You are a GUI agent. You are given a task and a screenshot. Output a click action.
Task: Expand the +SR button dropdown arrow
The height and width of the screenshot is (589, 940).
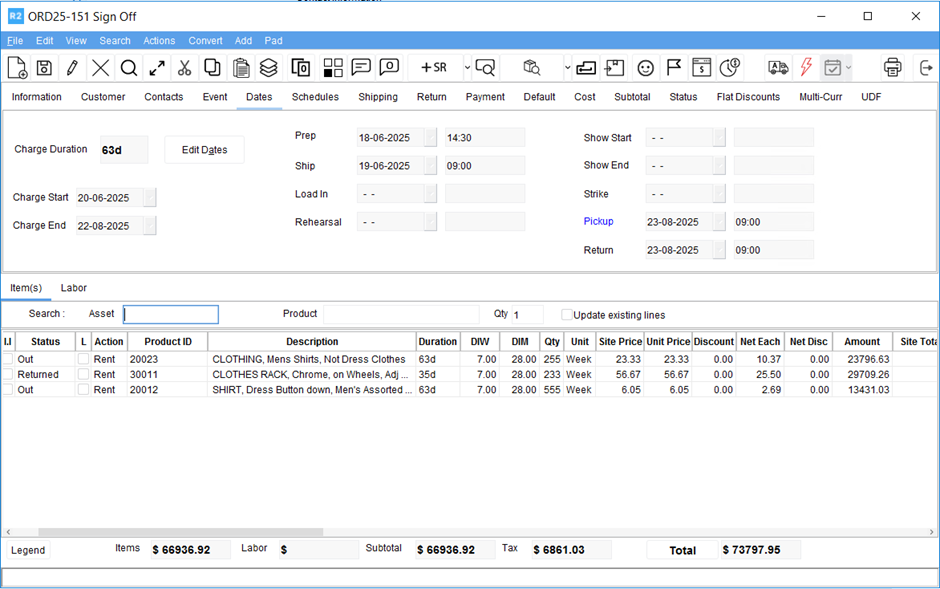coord(466,68)
